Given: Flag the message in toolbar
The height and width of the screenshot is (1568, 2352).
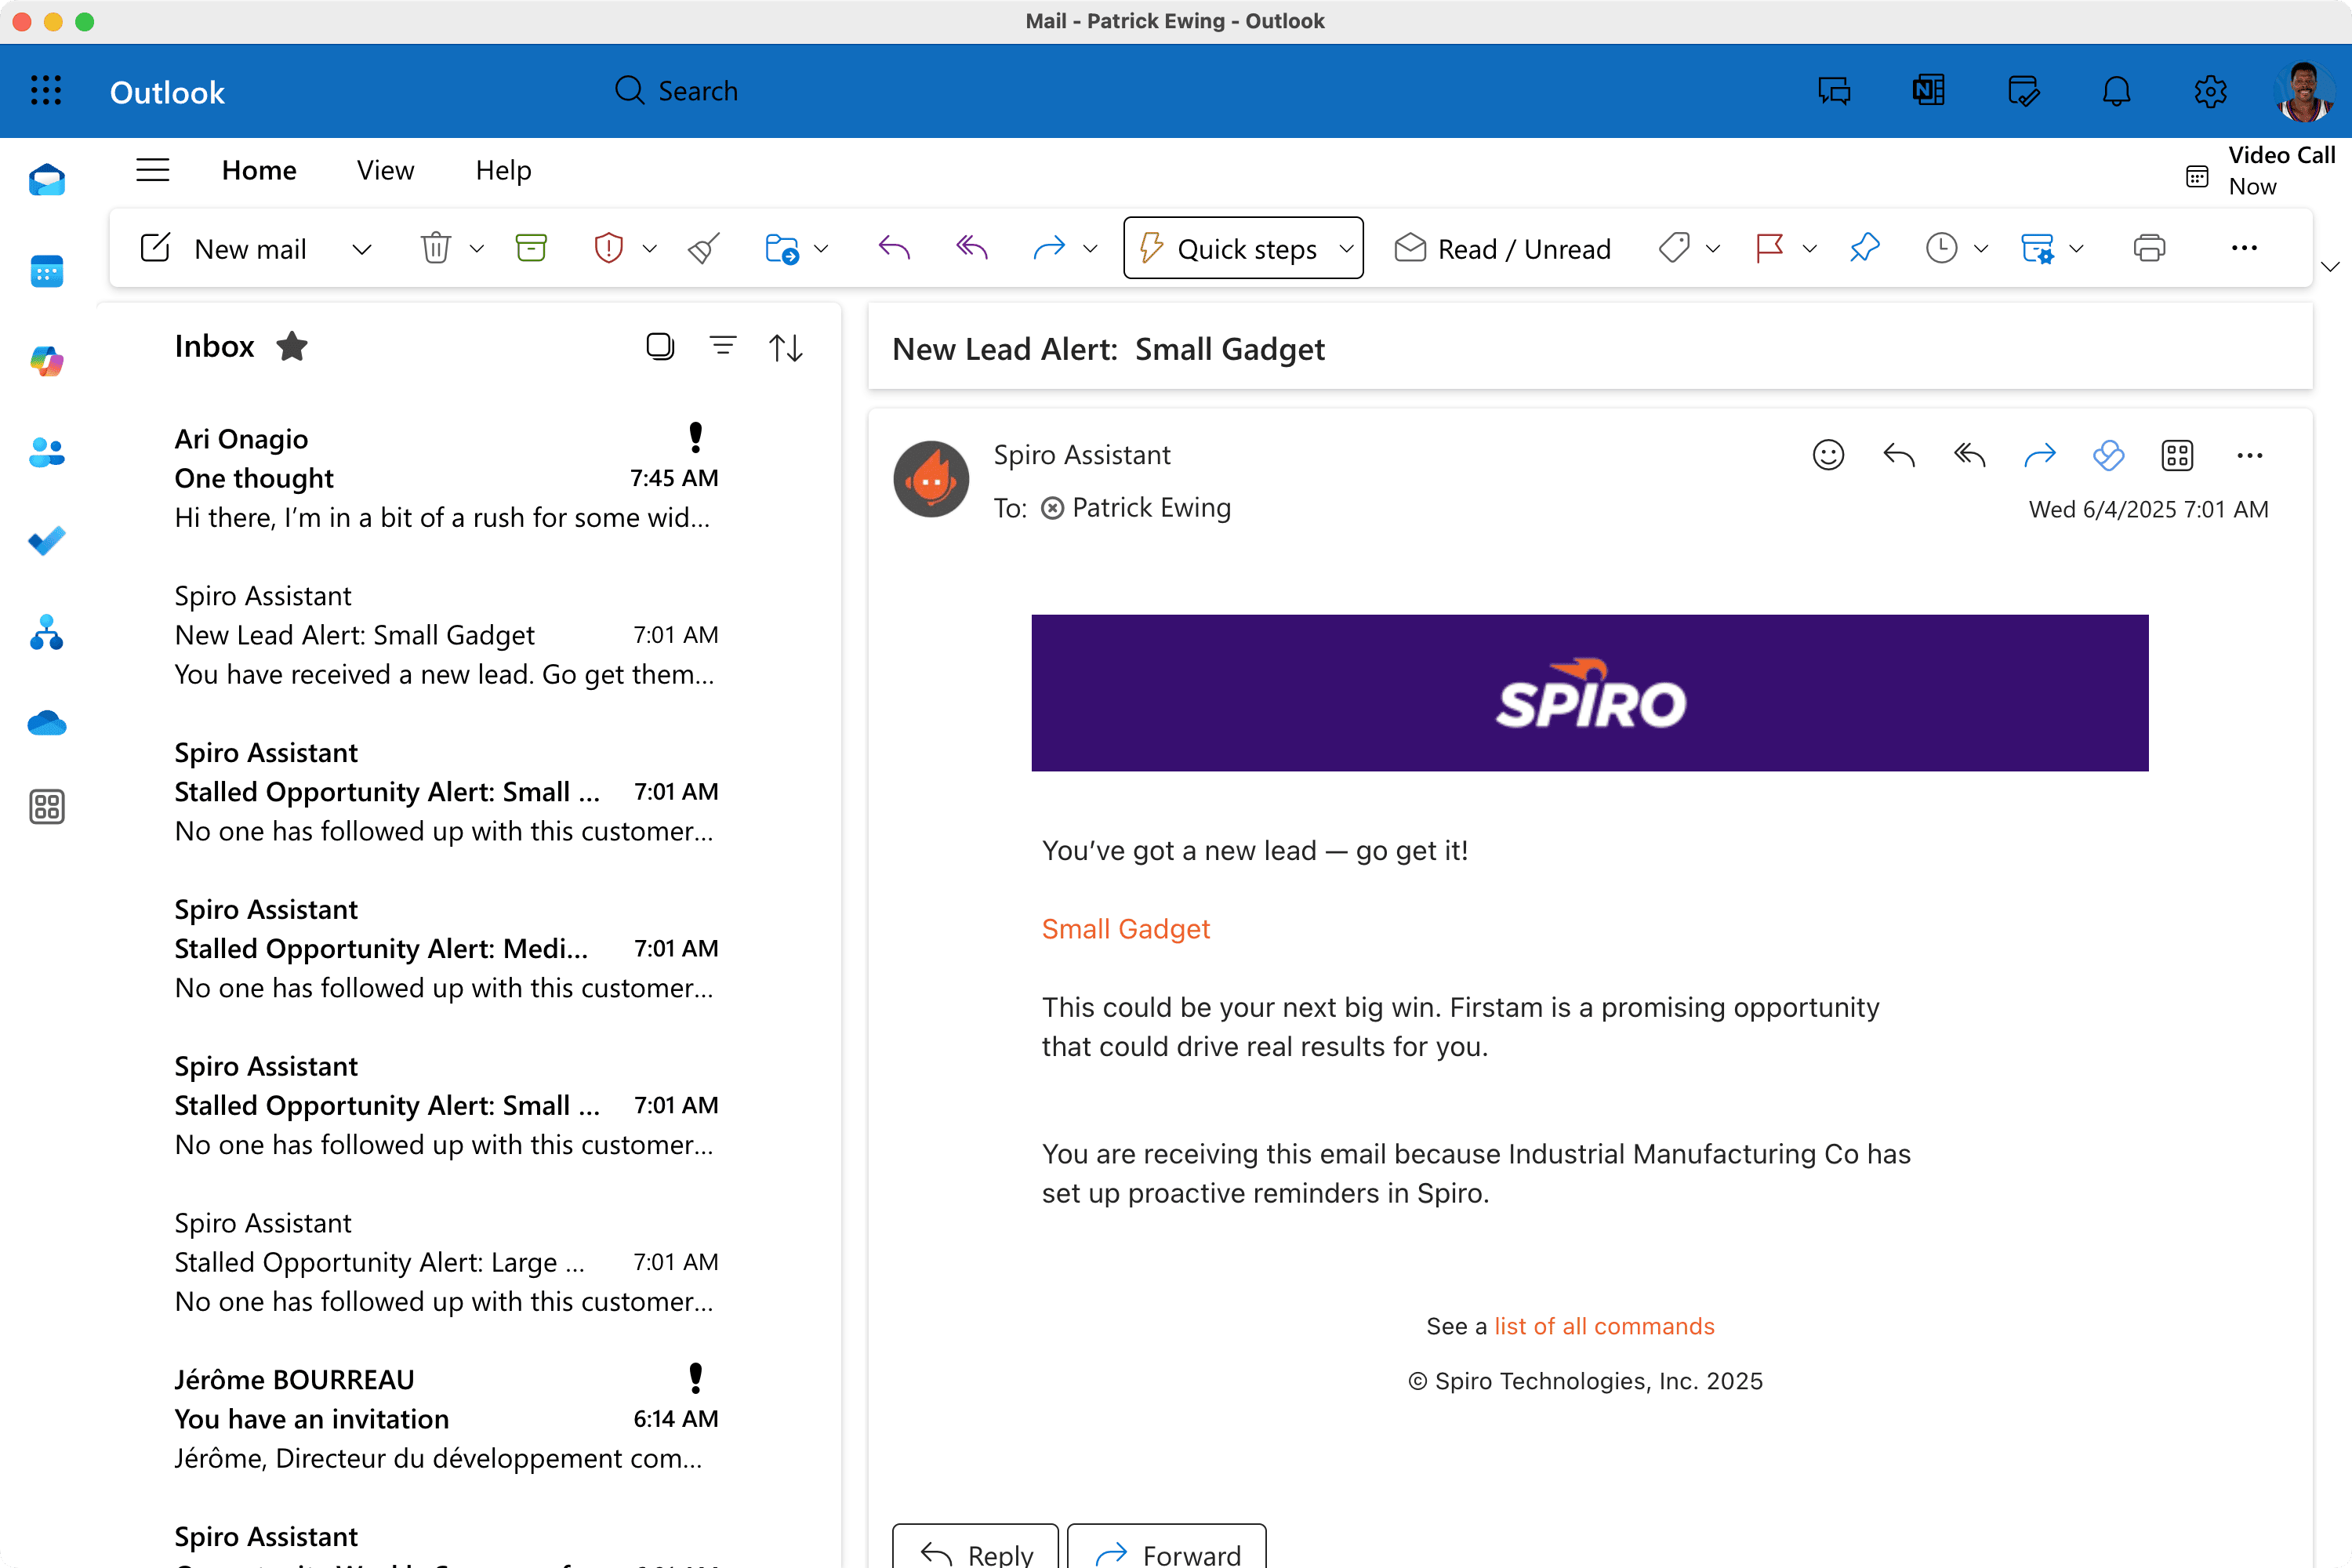Looking at the screenshot, I should click(x=1769, y=247).
